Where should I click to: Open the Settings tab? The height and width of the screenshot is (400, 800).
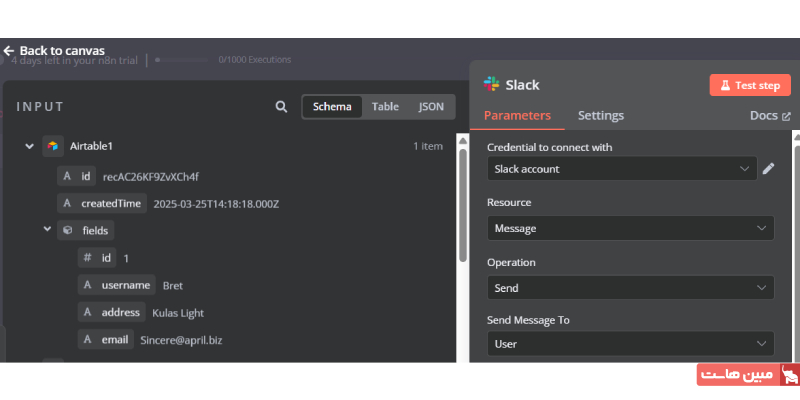(600, 116)
